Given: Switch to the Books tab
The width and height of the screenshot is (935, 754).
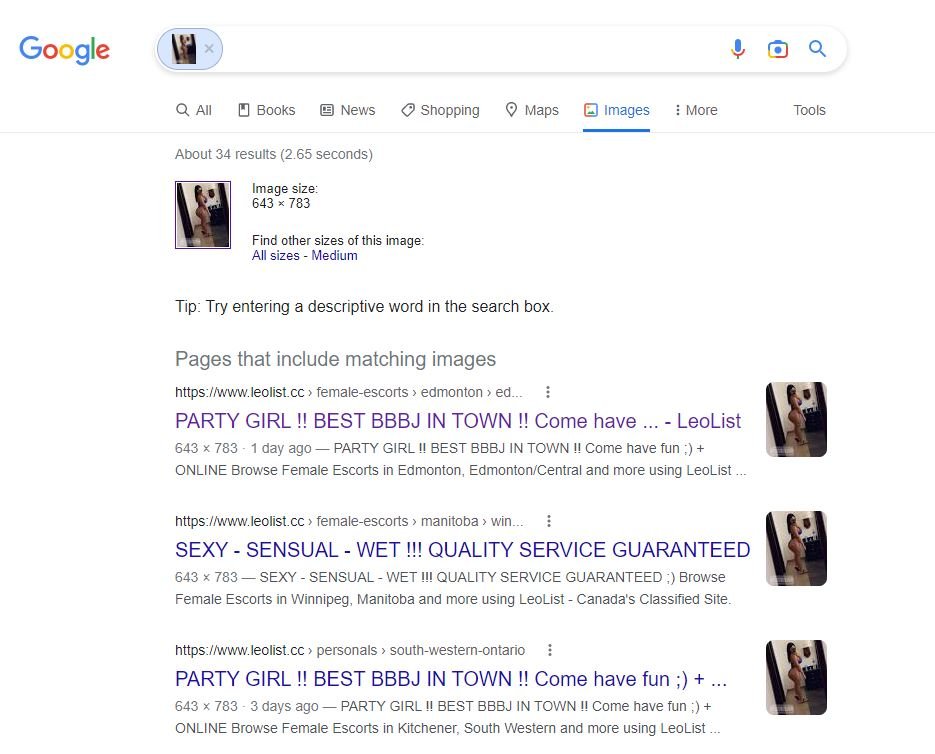Looking at the screenshot, I should pyautogui.click(x=267, y=110).
